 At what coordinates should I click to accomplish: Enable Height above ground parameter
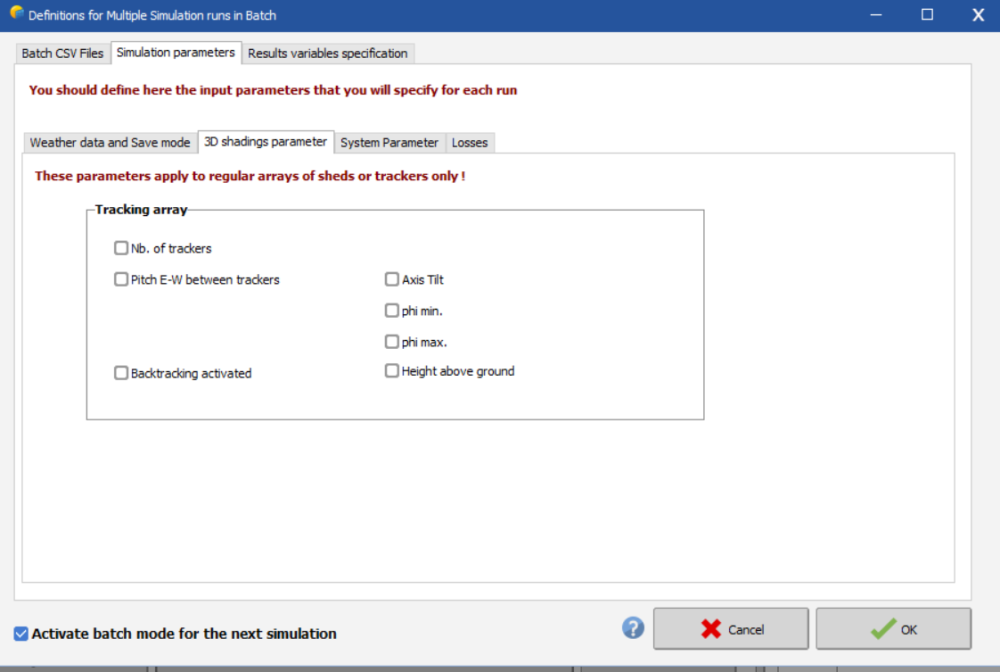click(x=392, y=371)
